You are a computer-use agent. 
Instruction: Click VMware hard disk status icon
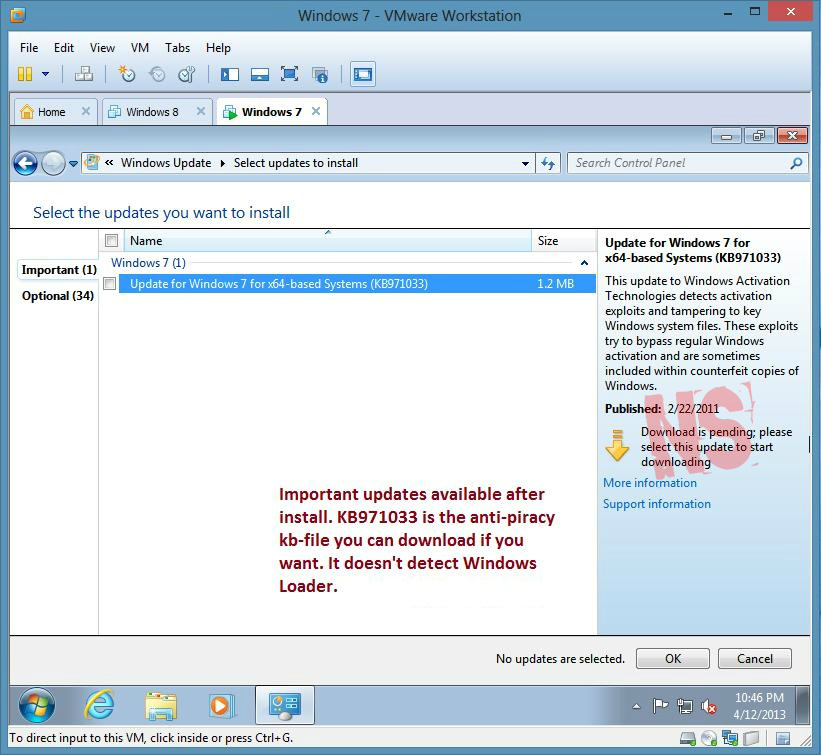tap(687, 738)
